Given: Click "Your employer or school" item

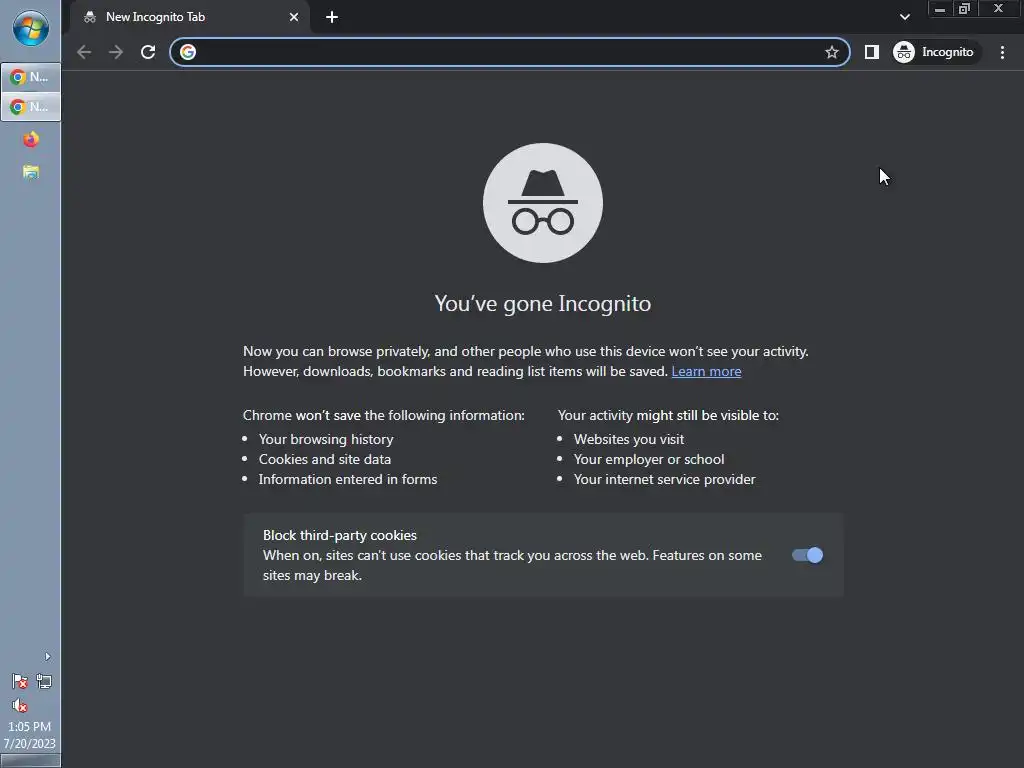Looking at the screenshot, I should [649, 460].
